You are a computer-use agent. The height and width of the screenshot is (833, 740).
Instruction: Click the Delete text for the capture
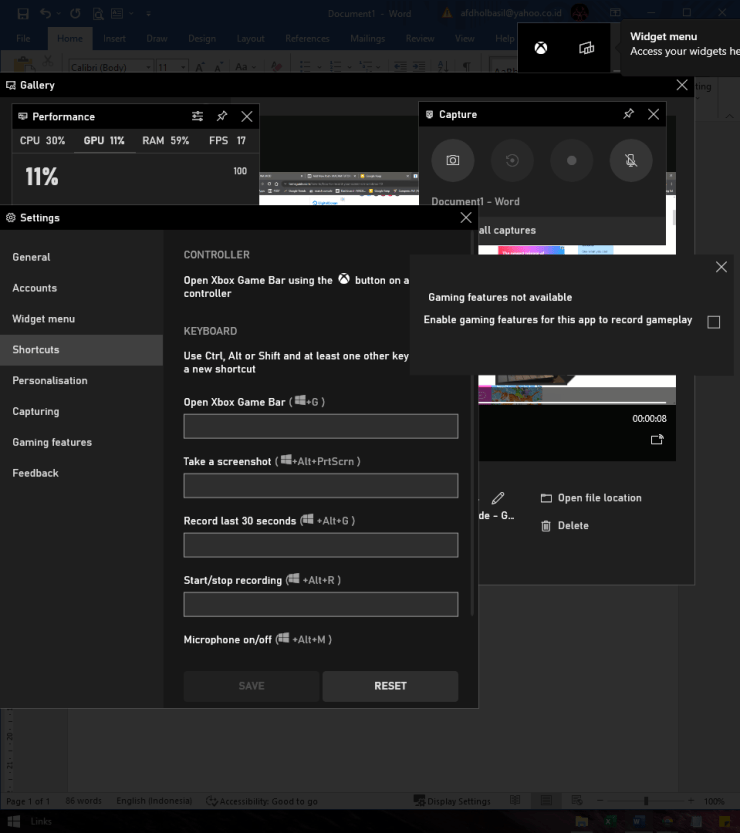[x=573, y=525]
